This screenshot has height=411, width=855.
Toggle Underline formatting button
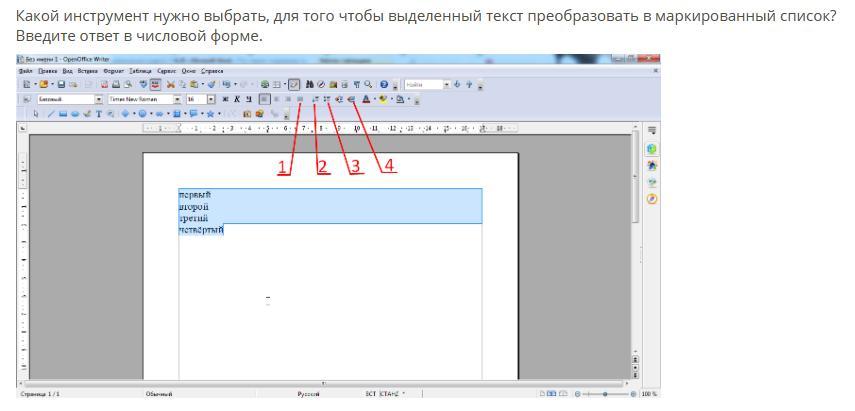coord(249,99)
